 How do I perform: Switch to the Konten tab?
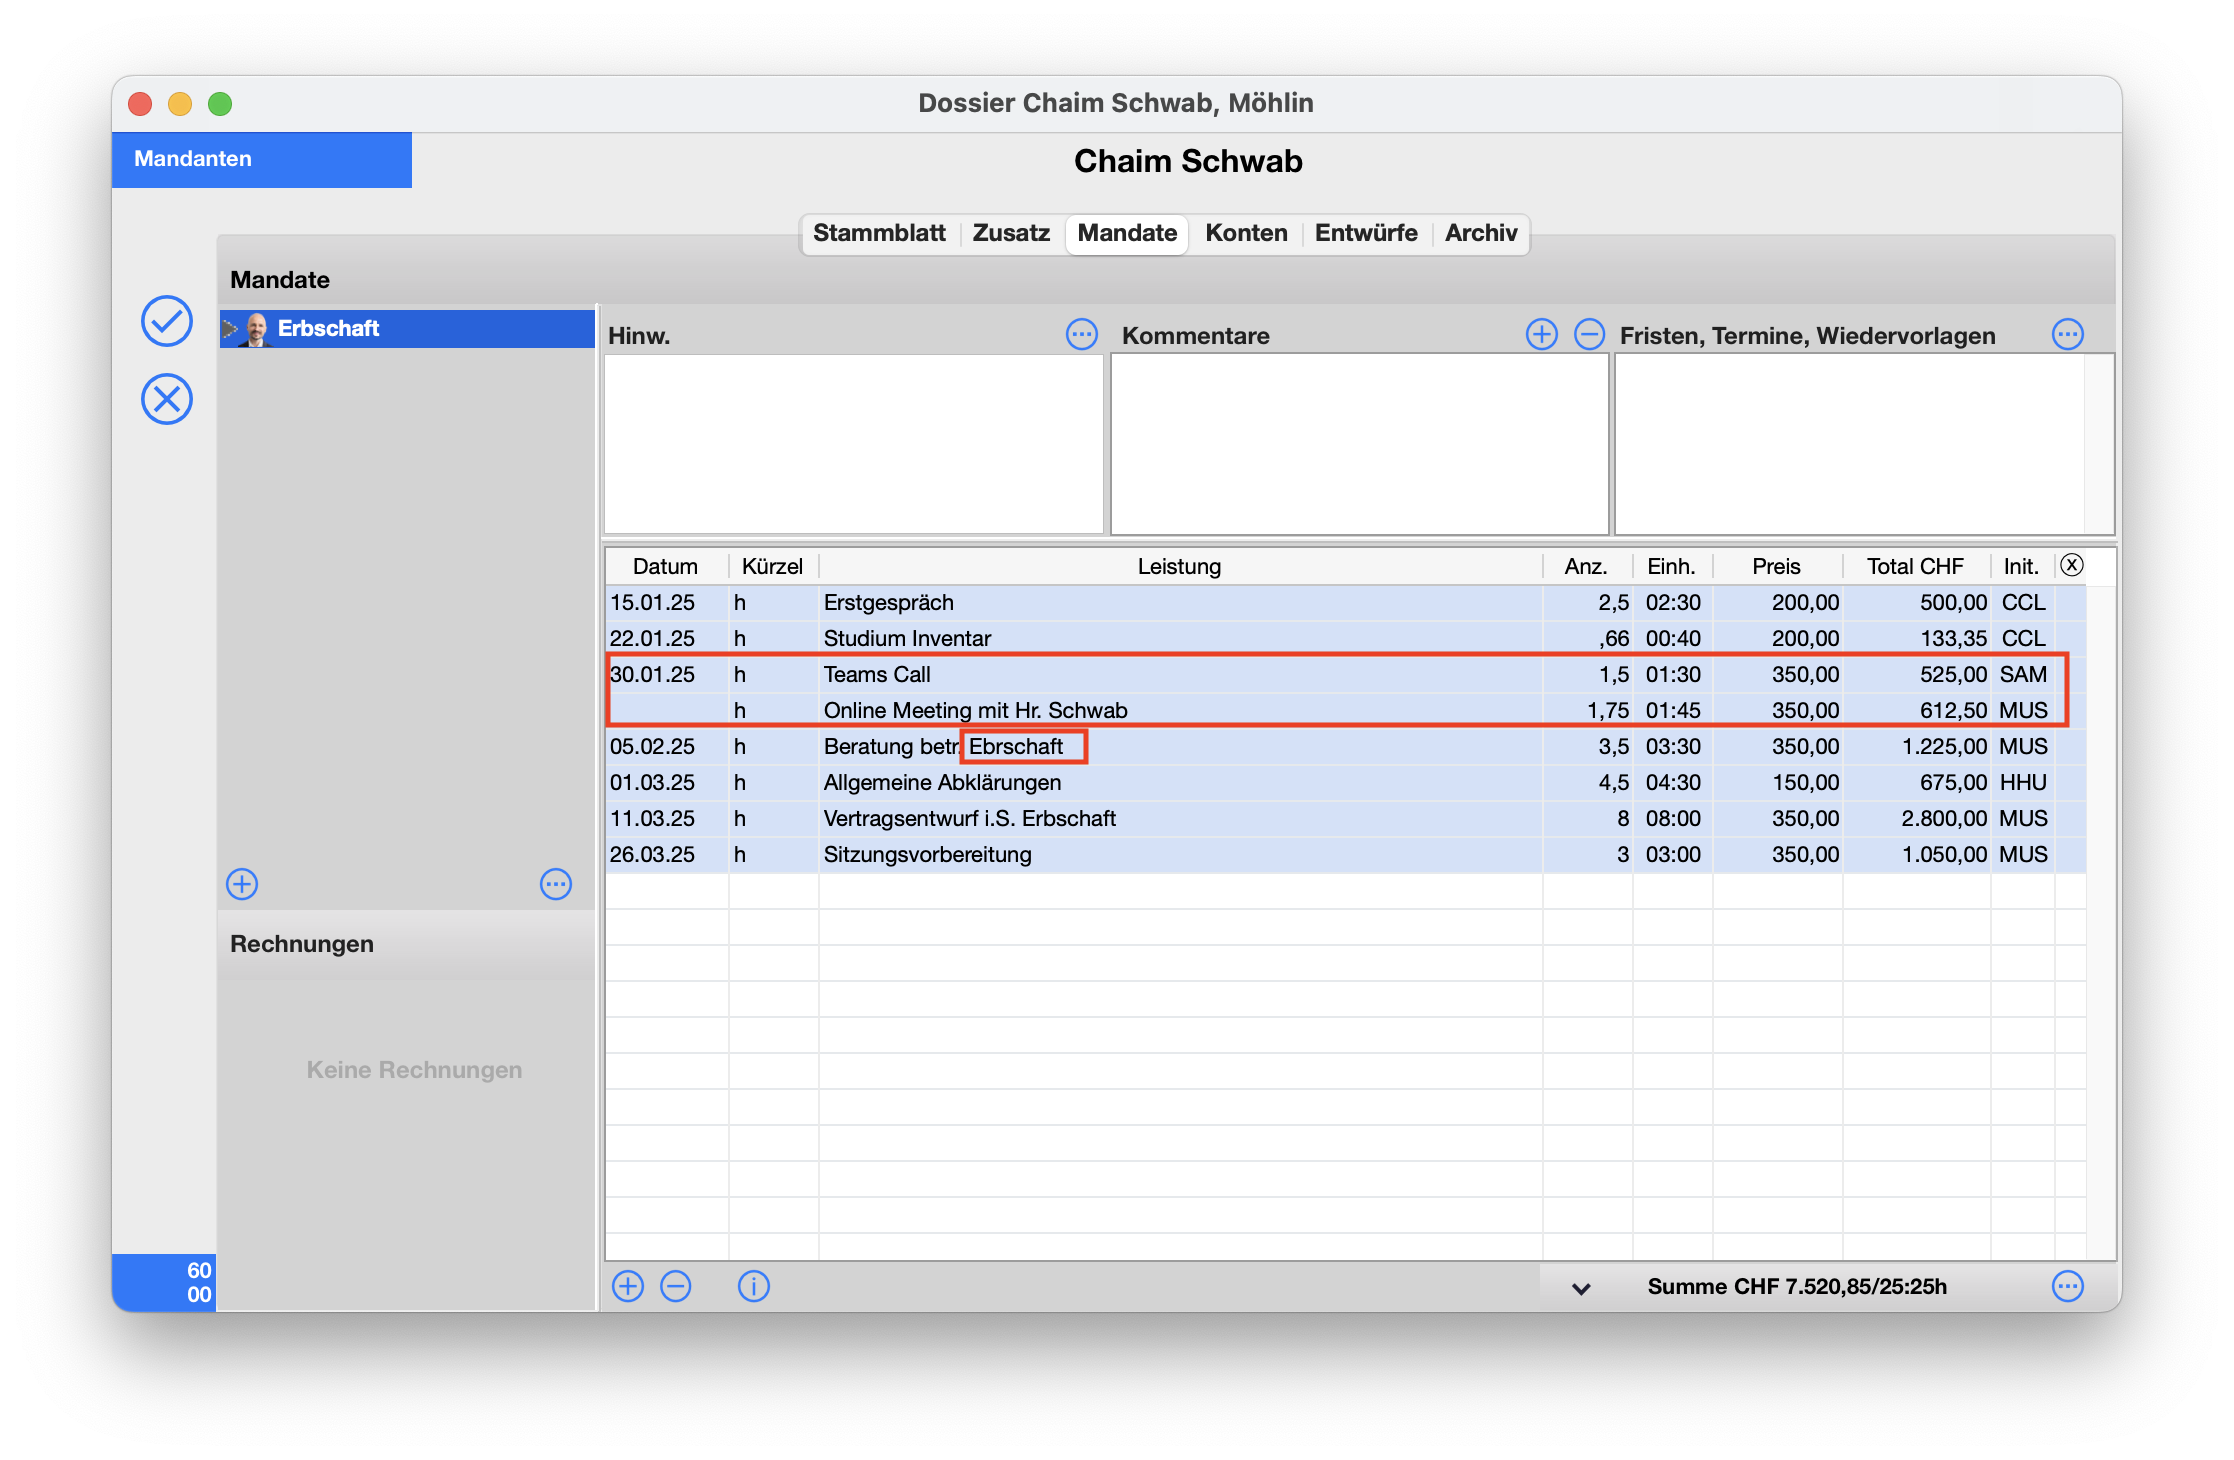(1246, 233)
